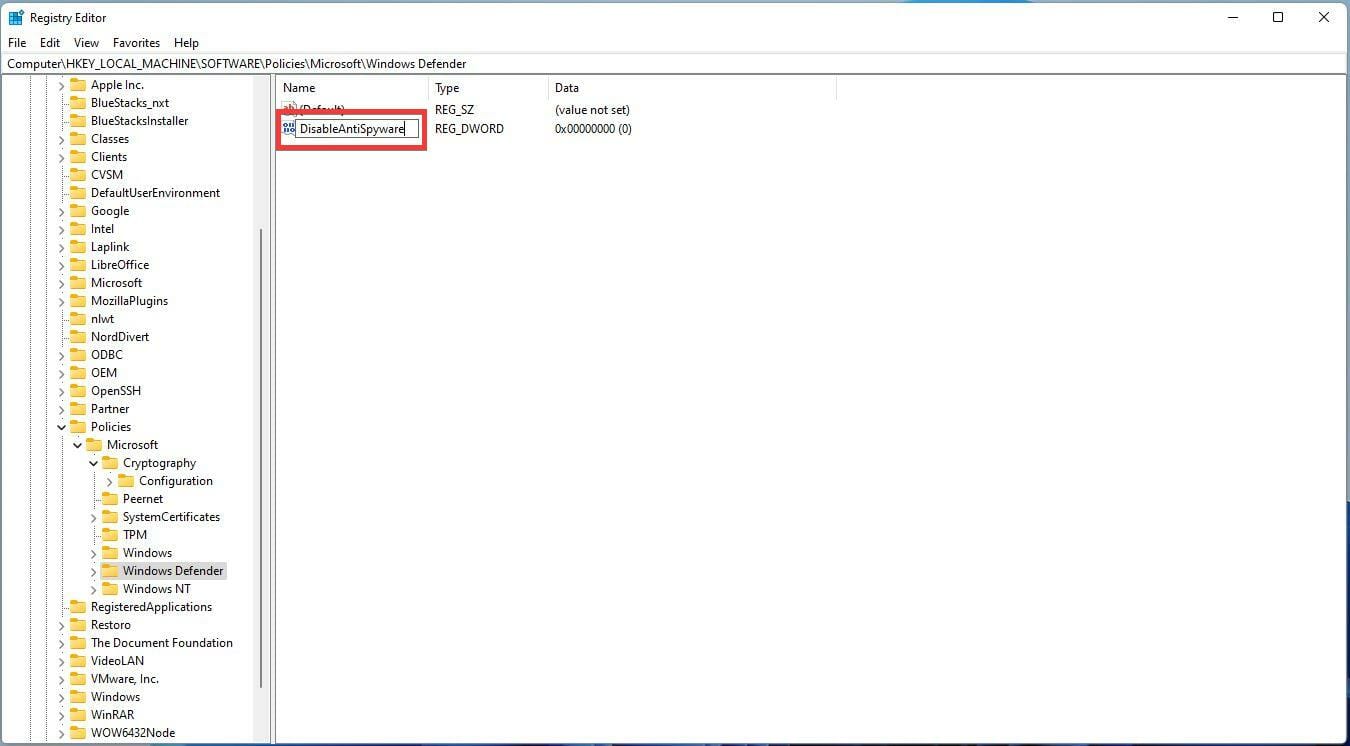The height and width of the screenshot is (746, 1350).
Task: Select the (Default) registry value icon
Action: pos(290,110)
